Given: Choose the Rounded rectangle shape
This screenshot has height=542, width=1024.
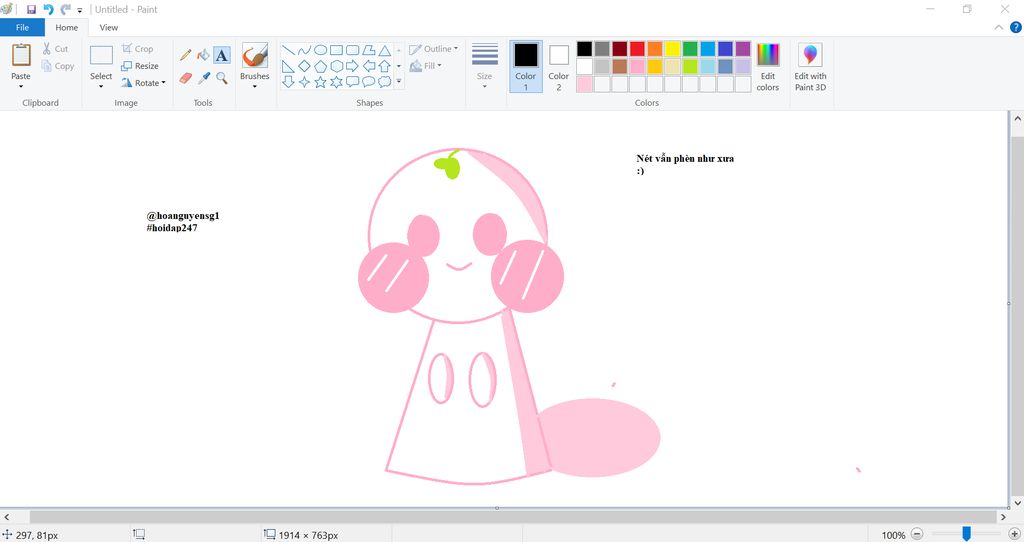Looking at the screenshot, I should [x=353, y=50].
